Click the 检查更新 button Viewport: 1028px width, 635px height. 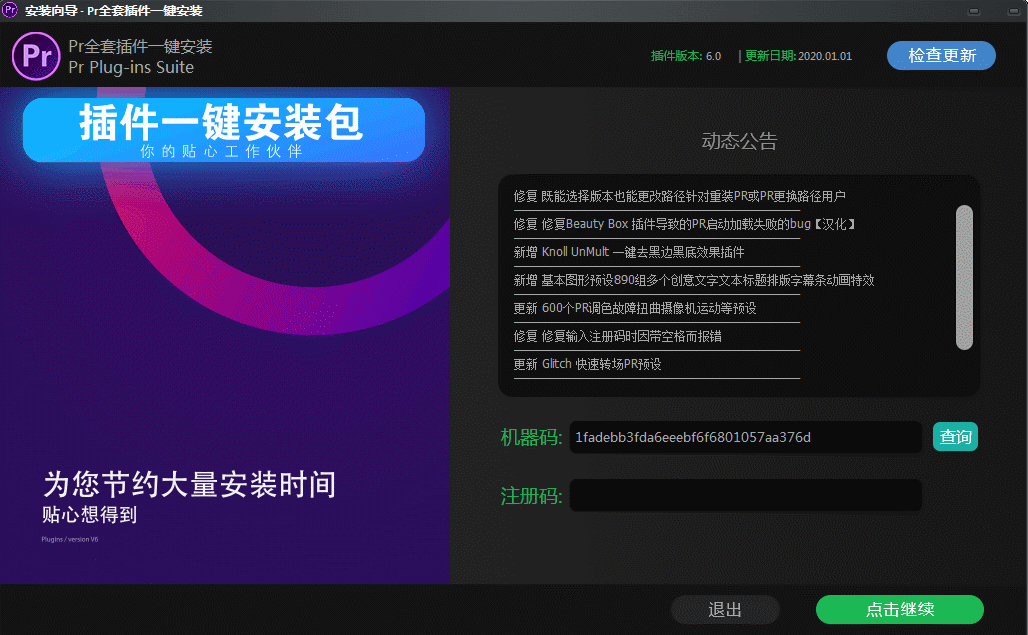(x=941, y=56)
